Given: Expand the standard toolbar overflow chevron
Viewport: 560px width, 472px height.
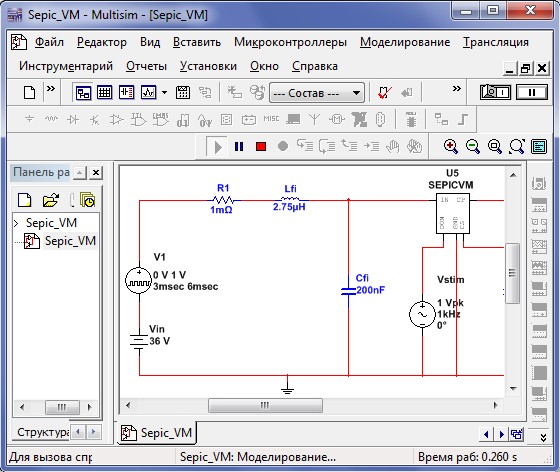Looking at the screenshot, I should pyautogui.click(x=51, y=89).
